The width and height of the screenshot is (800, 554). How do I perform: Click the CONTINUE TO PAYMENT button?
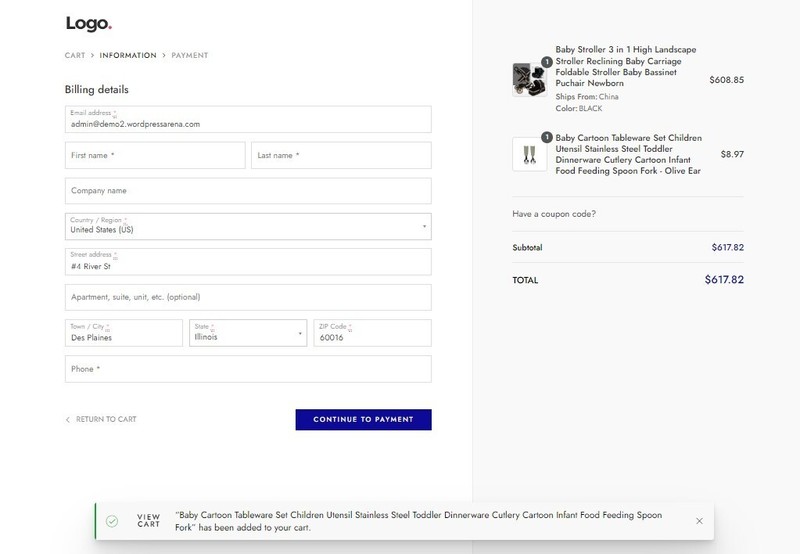[363, 419]
